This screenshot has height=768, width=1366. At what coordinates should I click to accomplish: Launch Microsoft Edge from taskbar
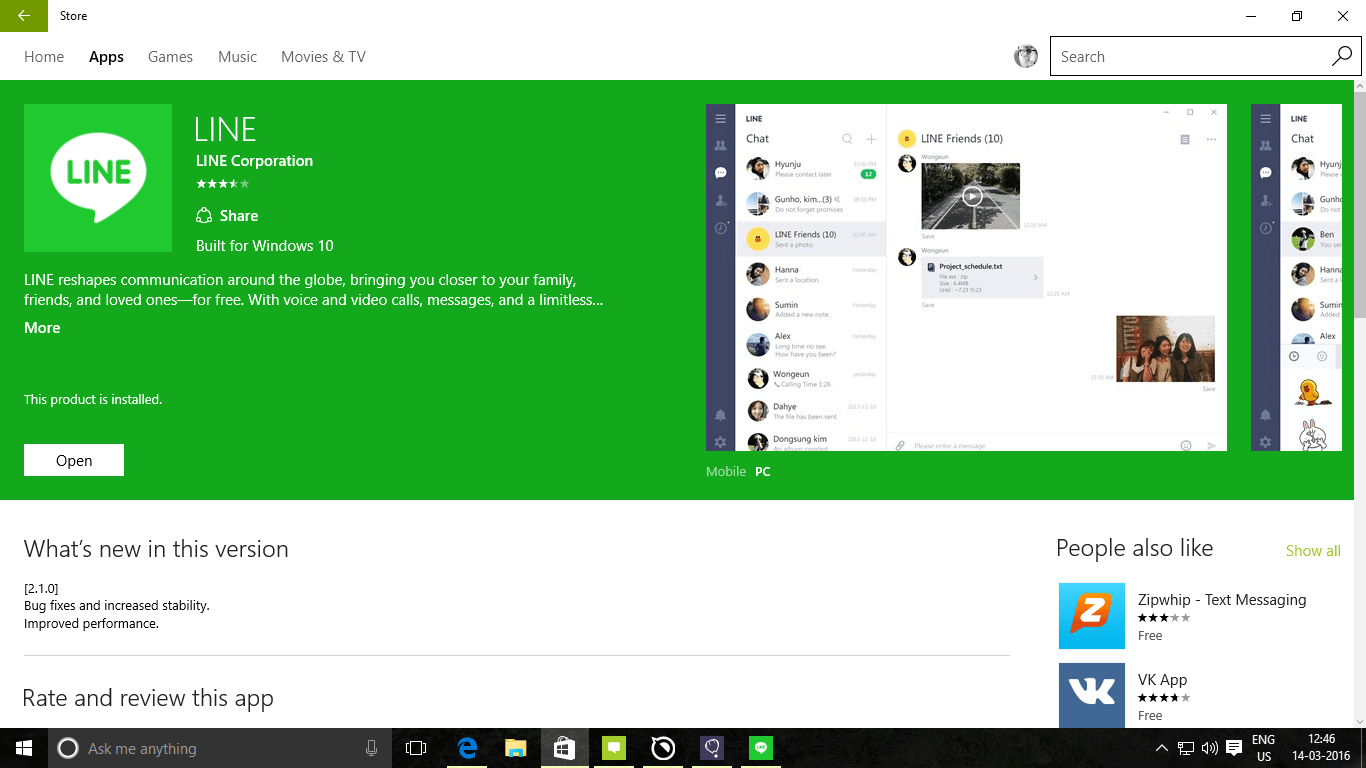[x=467, y=748]
